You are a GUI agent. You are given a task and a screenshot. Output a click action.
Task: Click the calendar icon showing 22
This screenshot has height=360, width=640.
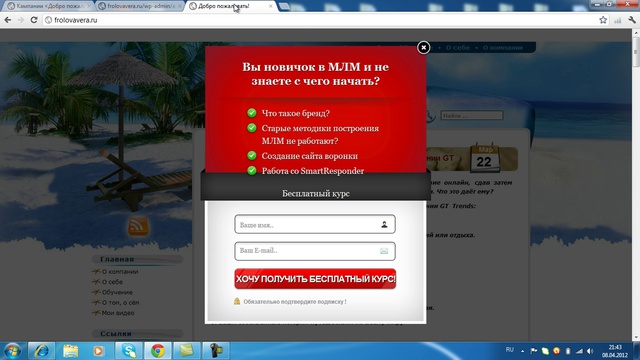[484, 158]
